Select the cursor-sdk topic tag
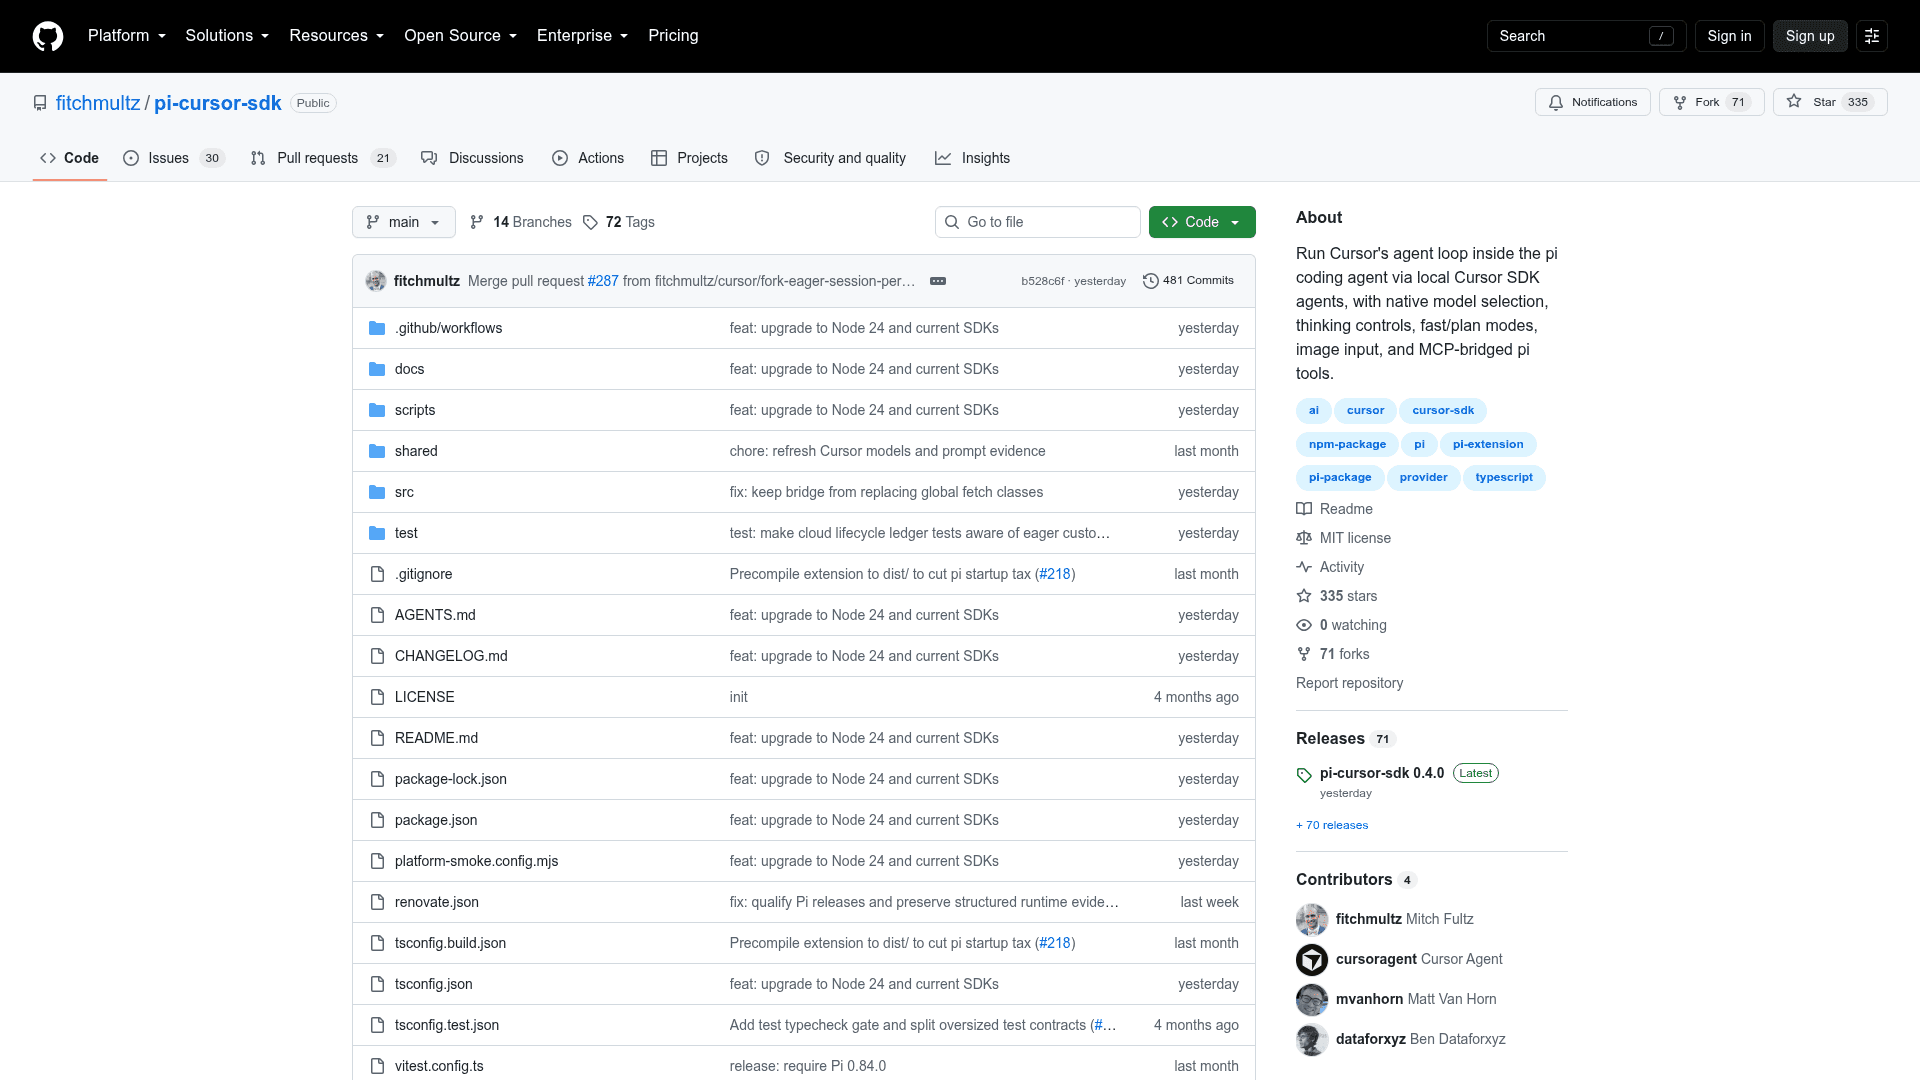Viewport: 1920px width, 1080px height. [1443, 411]
